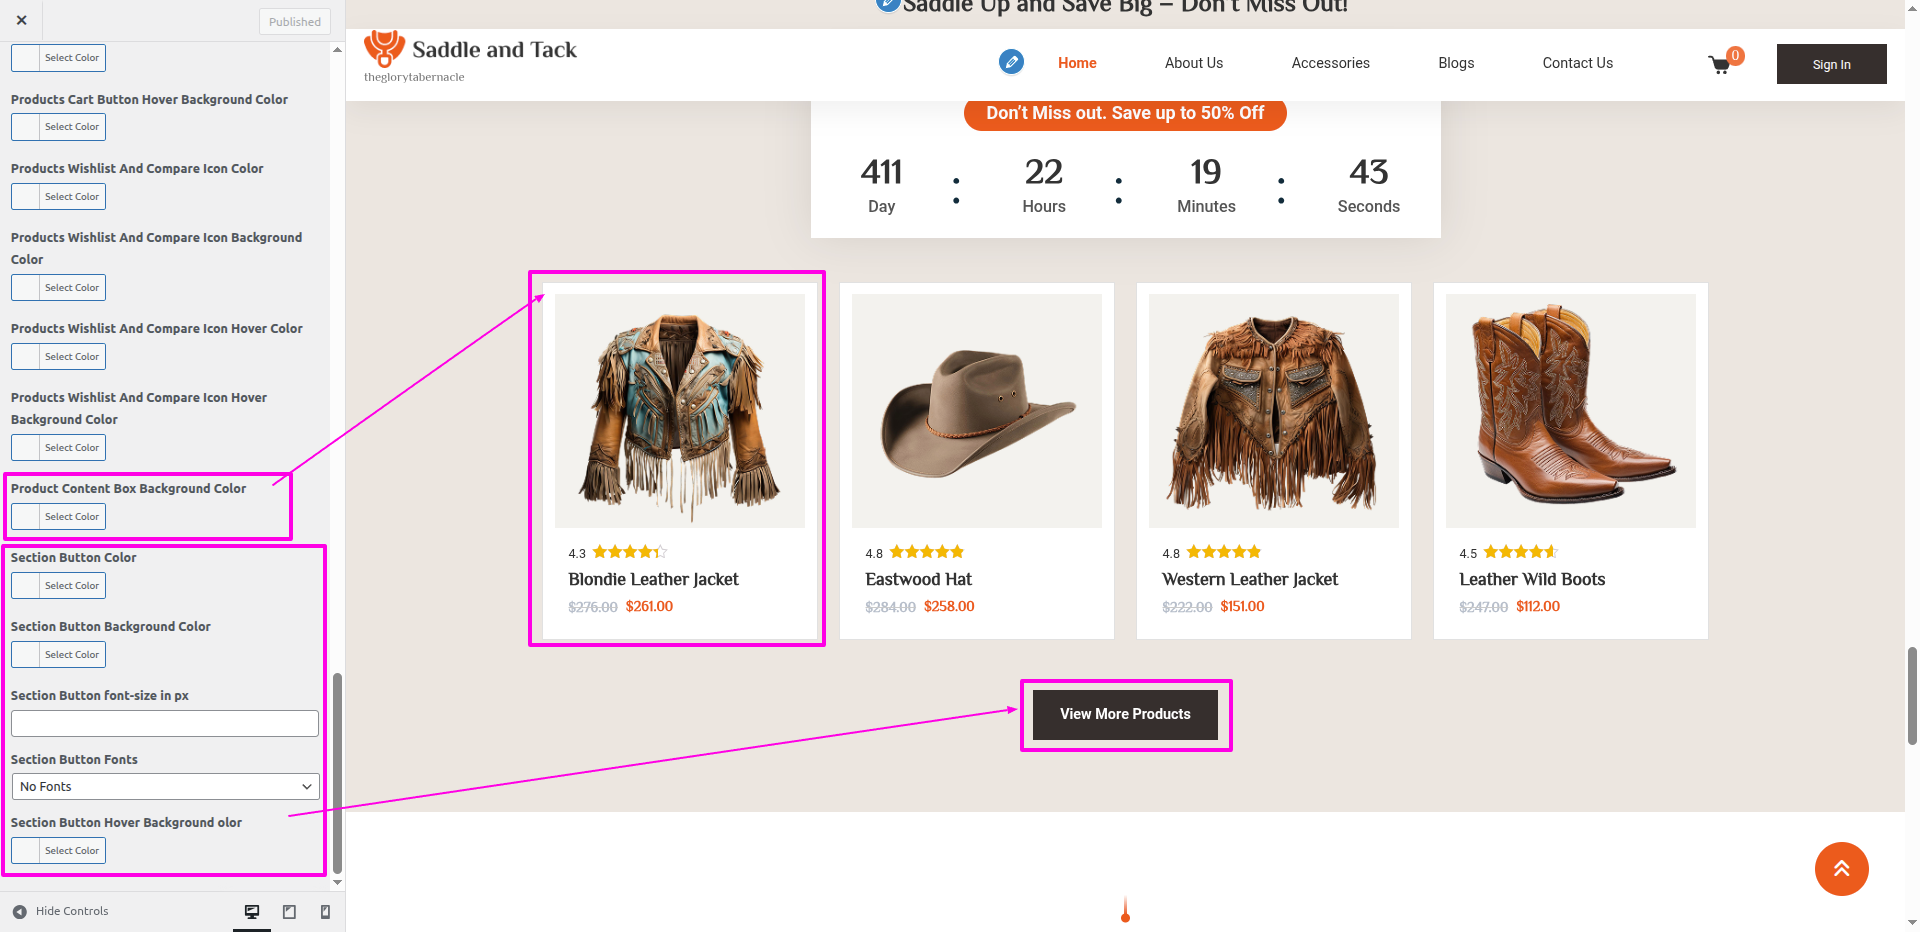This screenshot has width=1920, height=932.
Task: Open Section Button Color picker
Action: click(x=59, y=586)
